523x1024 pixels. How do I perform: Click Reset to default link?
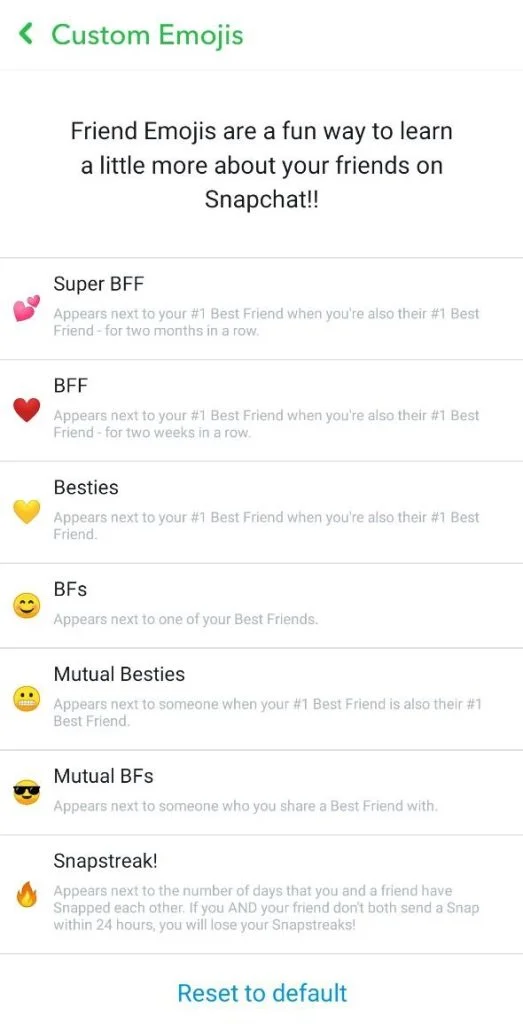point(262,993)
